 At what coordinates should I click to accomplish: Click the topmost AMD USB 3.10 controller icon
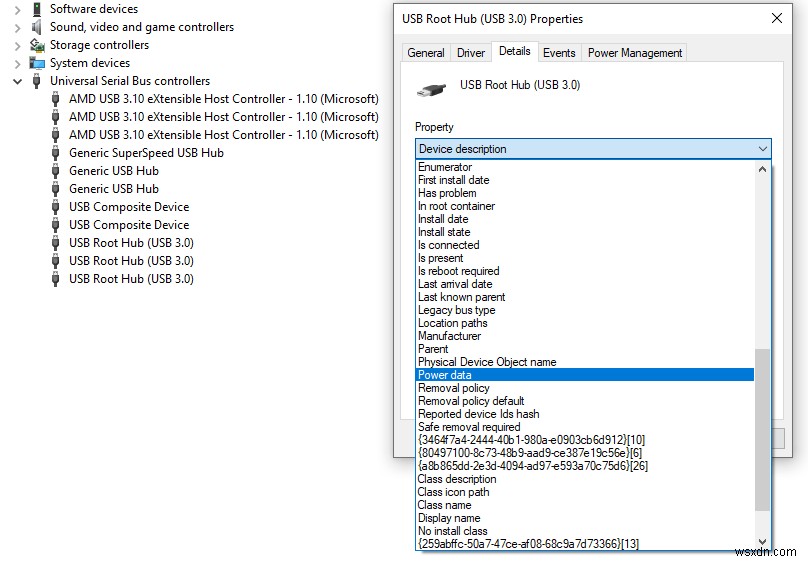pos(56,99)
